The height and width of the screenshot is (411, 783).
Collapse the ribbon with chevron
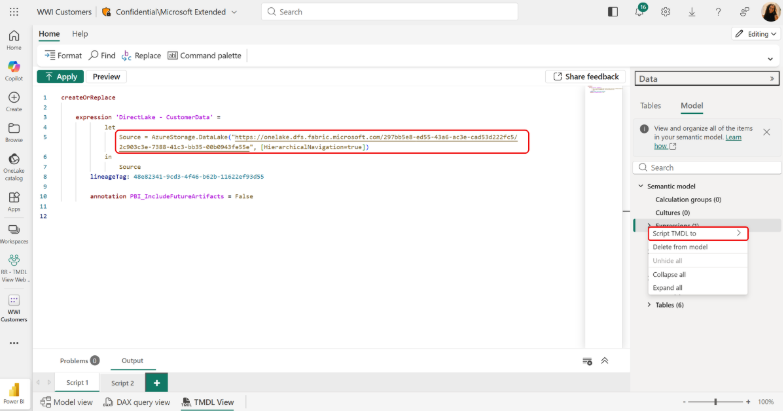coord(770,59)
